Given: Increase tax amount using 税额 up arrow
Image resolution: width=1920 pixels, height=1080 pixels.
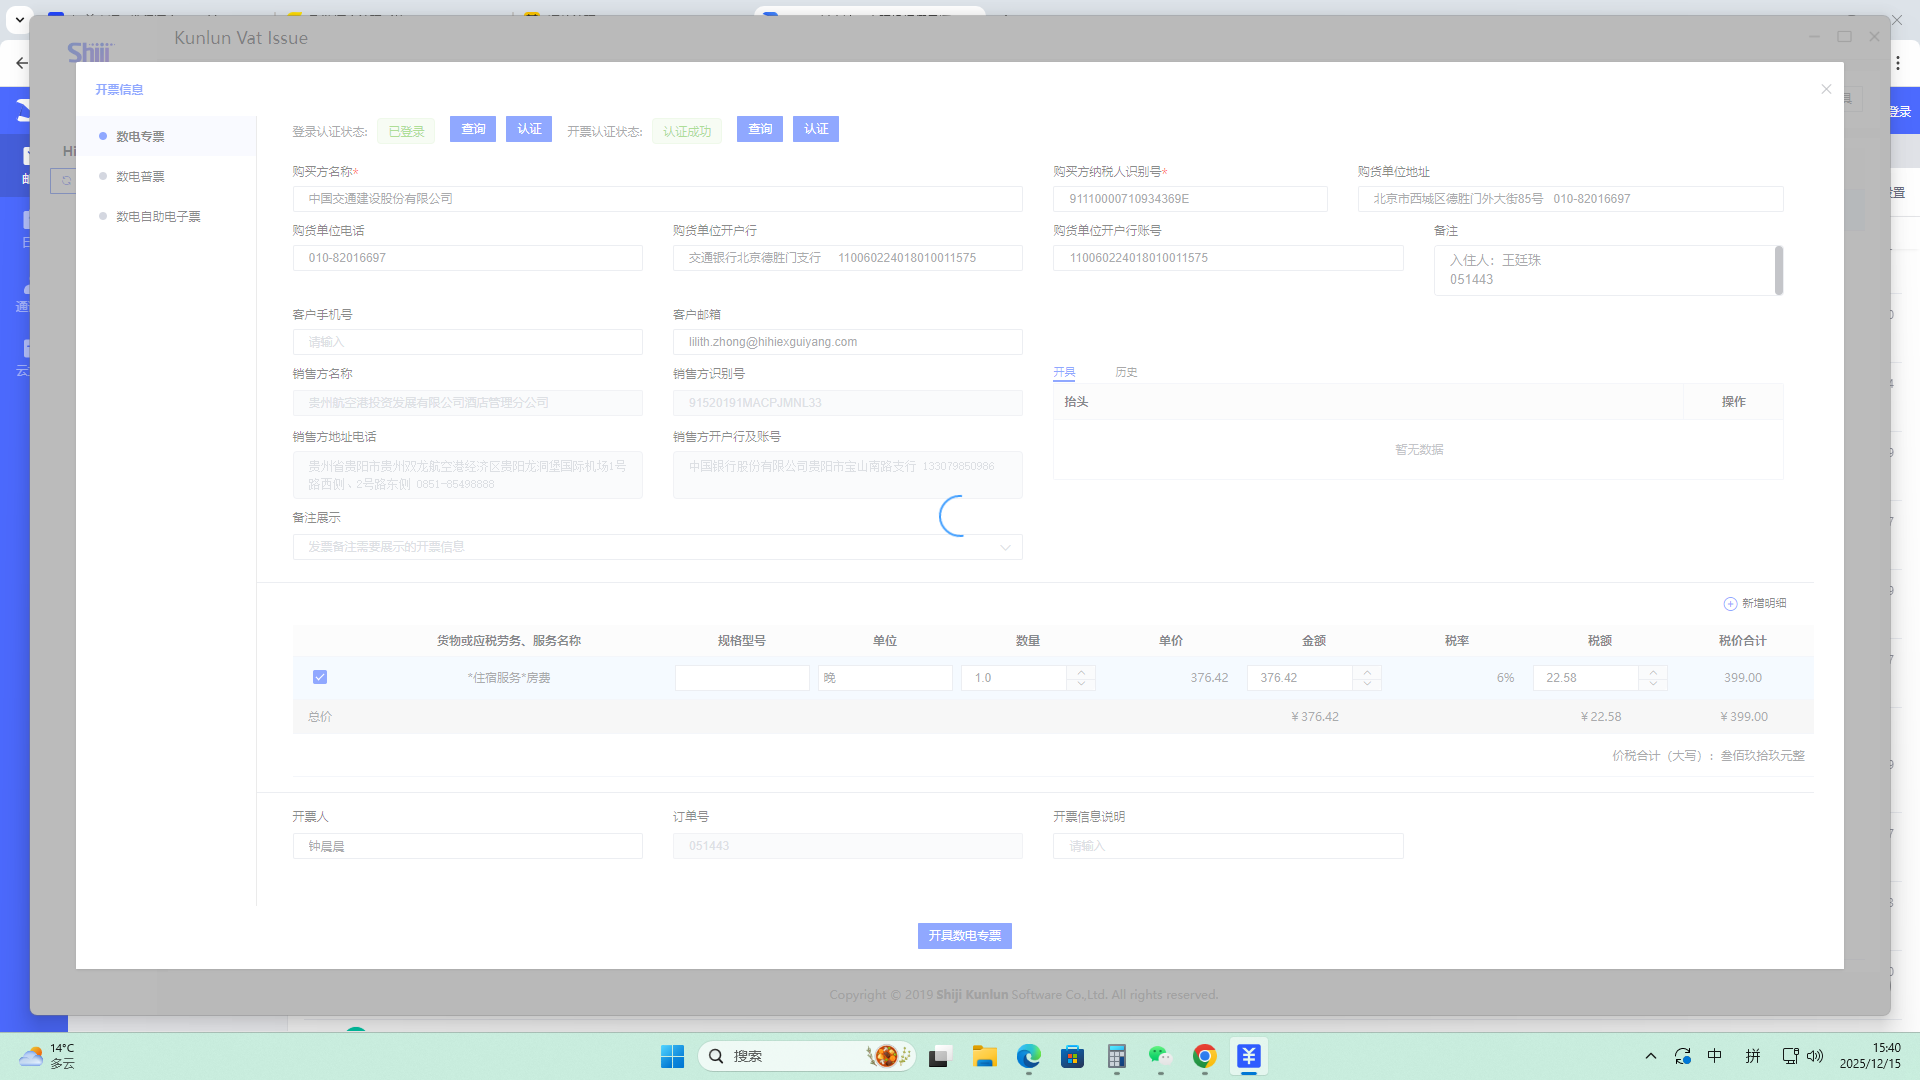Looking at the screenshot, I should coord(1653,672).
